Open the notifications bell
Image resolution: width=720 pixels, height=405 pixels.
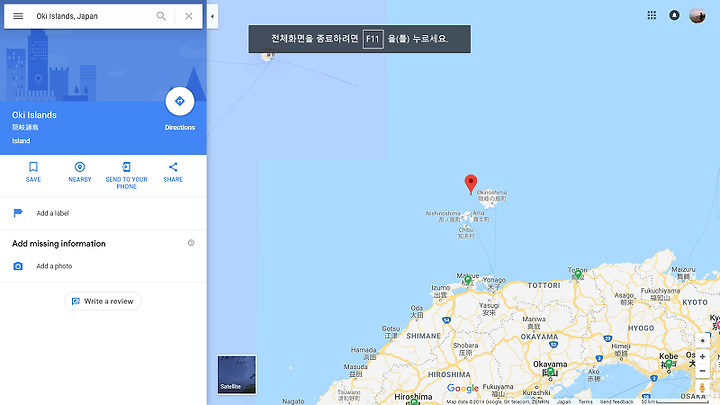(674, 16)
